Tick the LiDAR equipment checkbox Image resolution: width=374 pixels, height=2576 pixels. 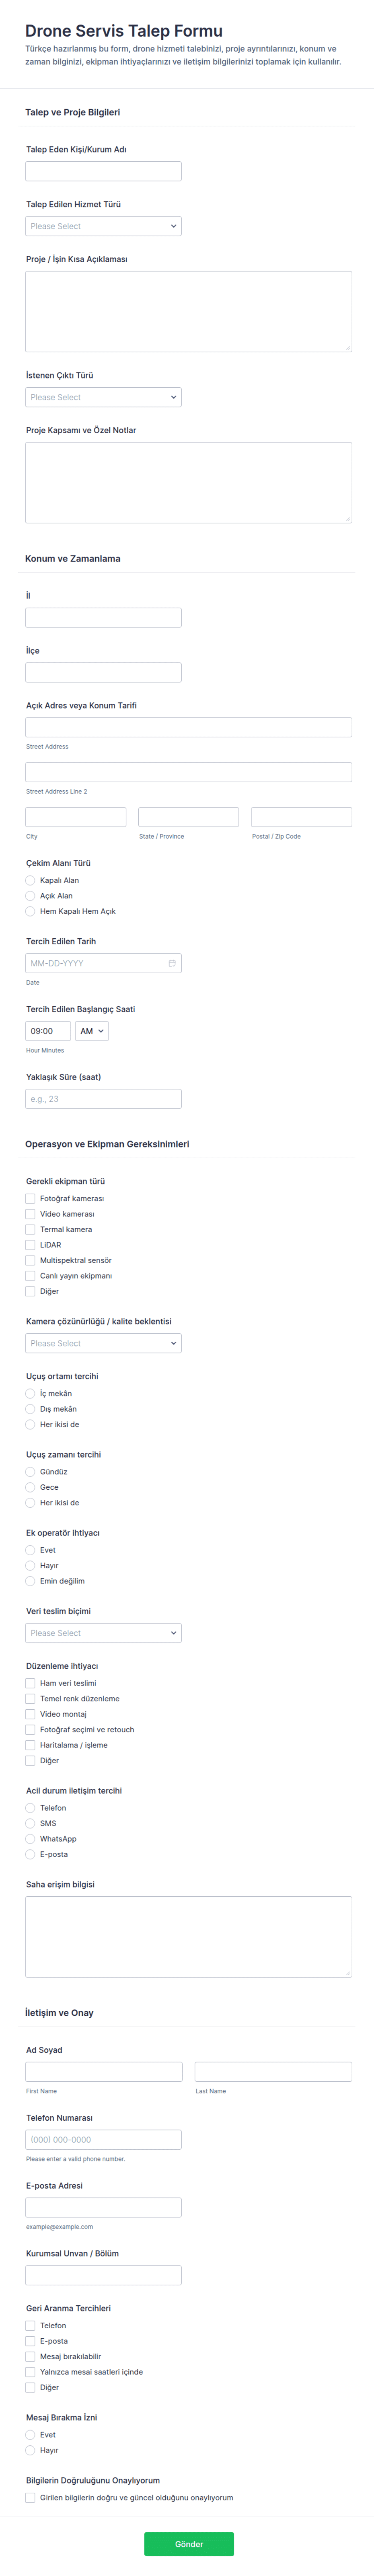click(x=30, y=1245)
